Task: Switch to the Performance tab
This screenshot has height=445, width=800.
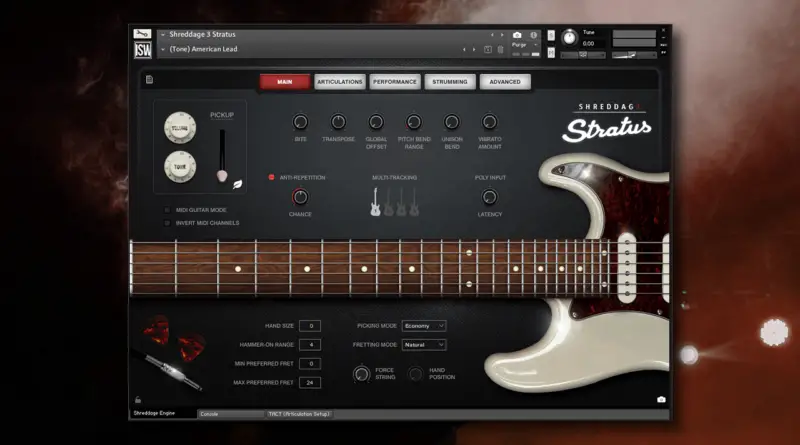Action: click(395, 82)
